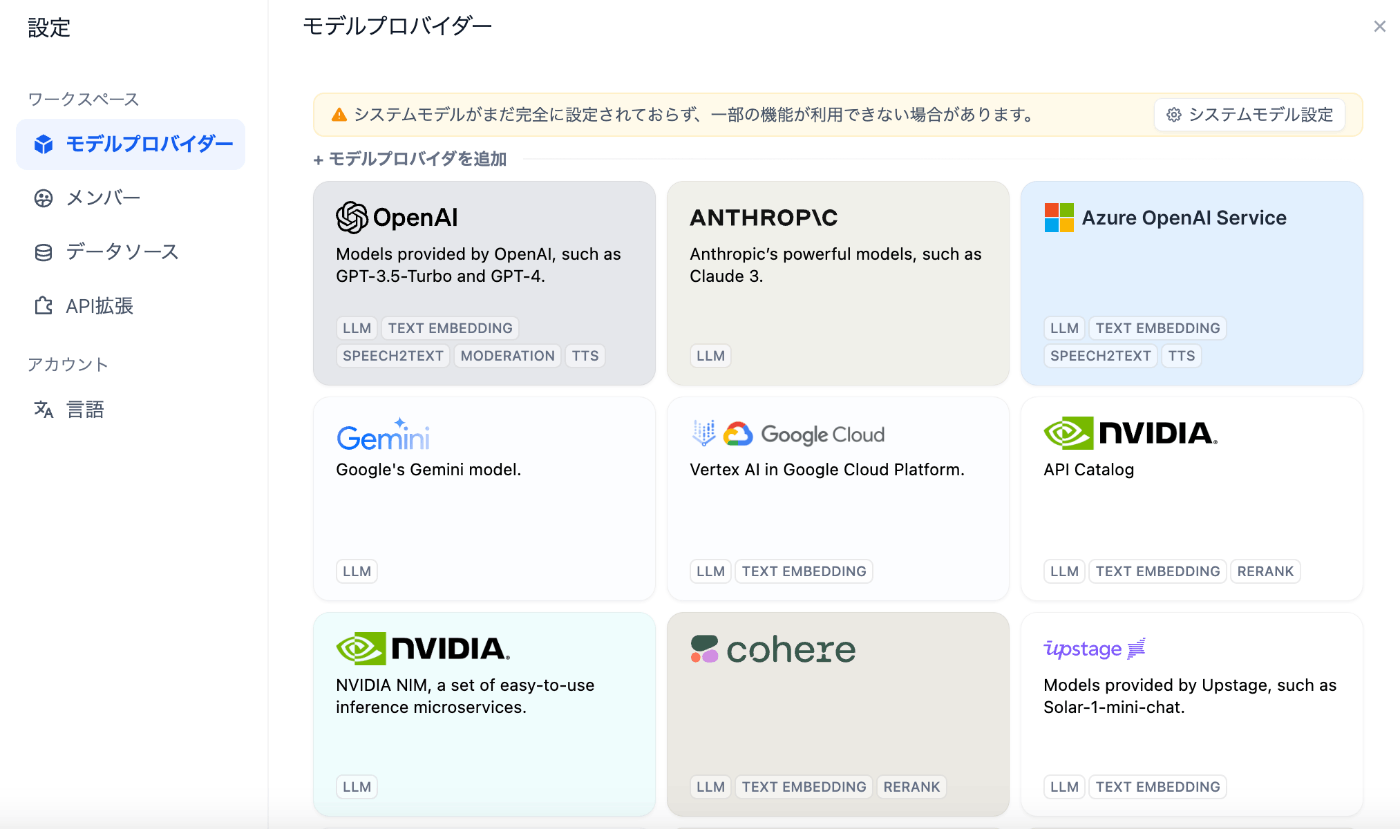
Task: Click the 設定 dialog title
Action: [x=49, y=28]
